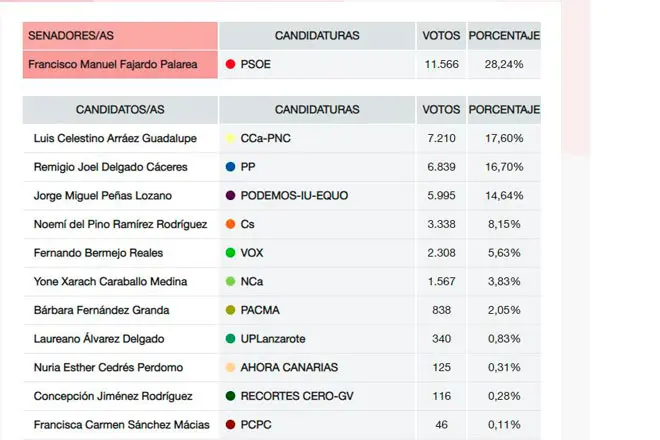
Task: Click the olive PACMA party dot
Action: click(230, 310)
